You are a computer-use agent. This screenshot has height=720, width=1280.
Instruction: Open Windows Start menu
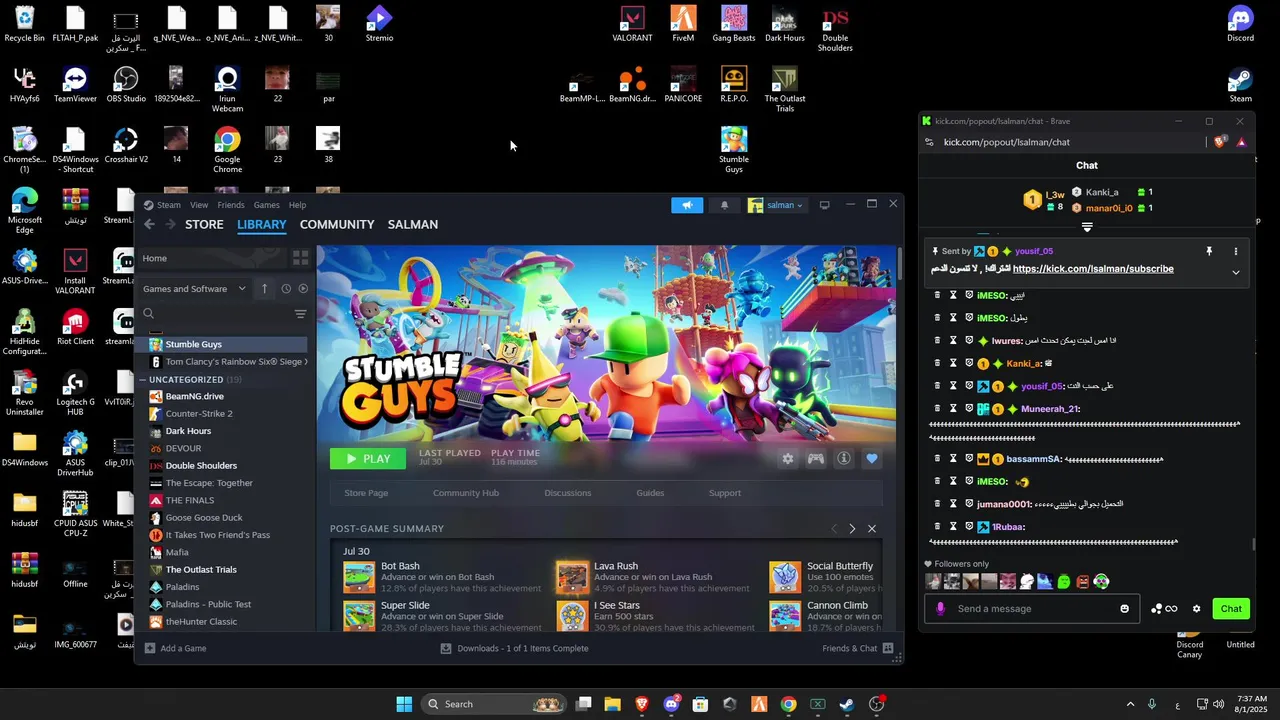point(404,704)
